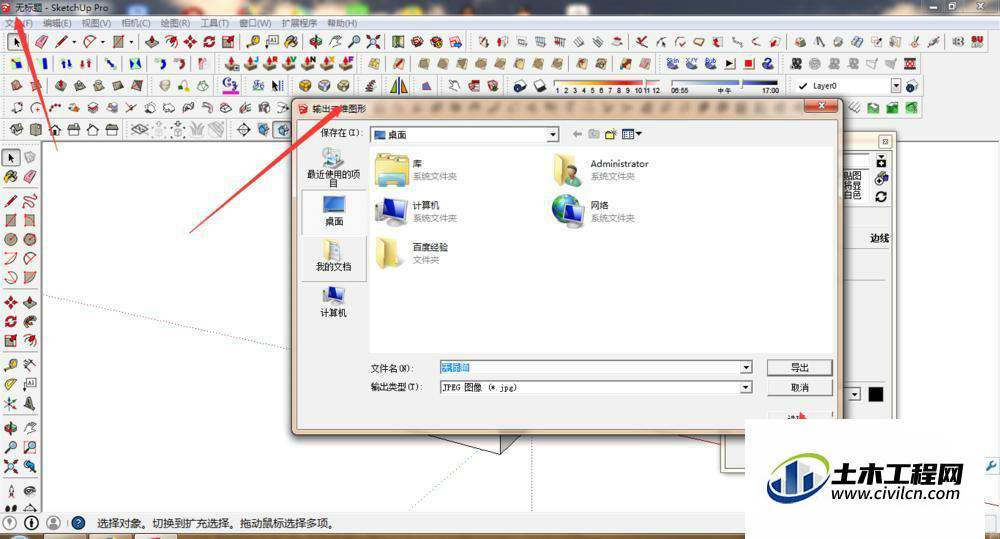Pick the Push/Pull tool in top toolbar
This screenshot has height=539, width=1000.
(152, 42)
